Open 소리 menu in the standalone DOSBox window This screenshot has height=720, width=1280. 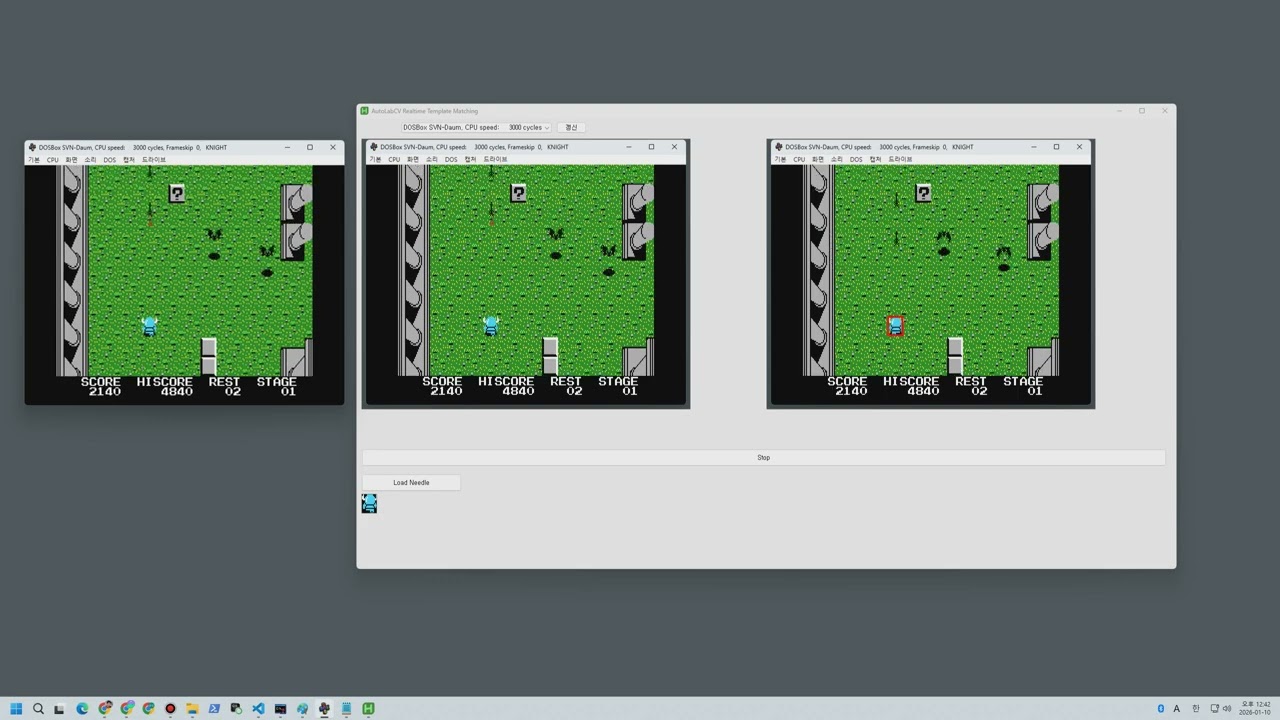point(90,160)
